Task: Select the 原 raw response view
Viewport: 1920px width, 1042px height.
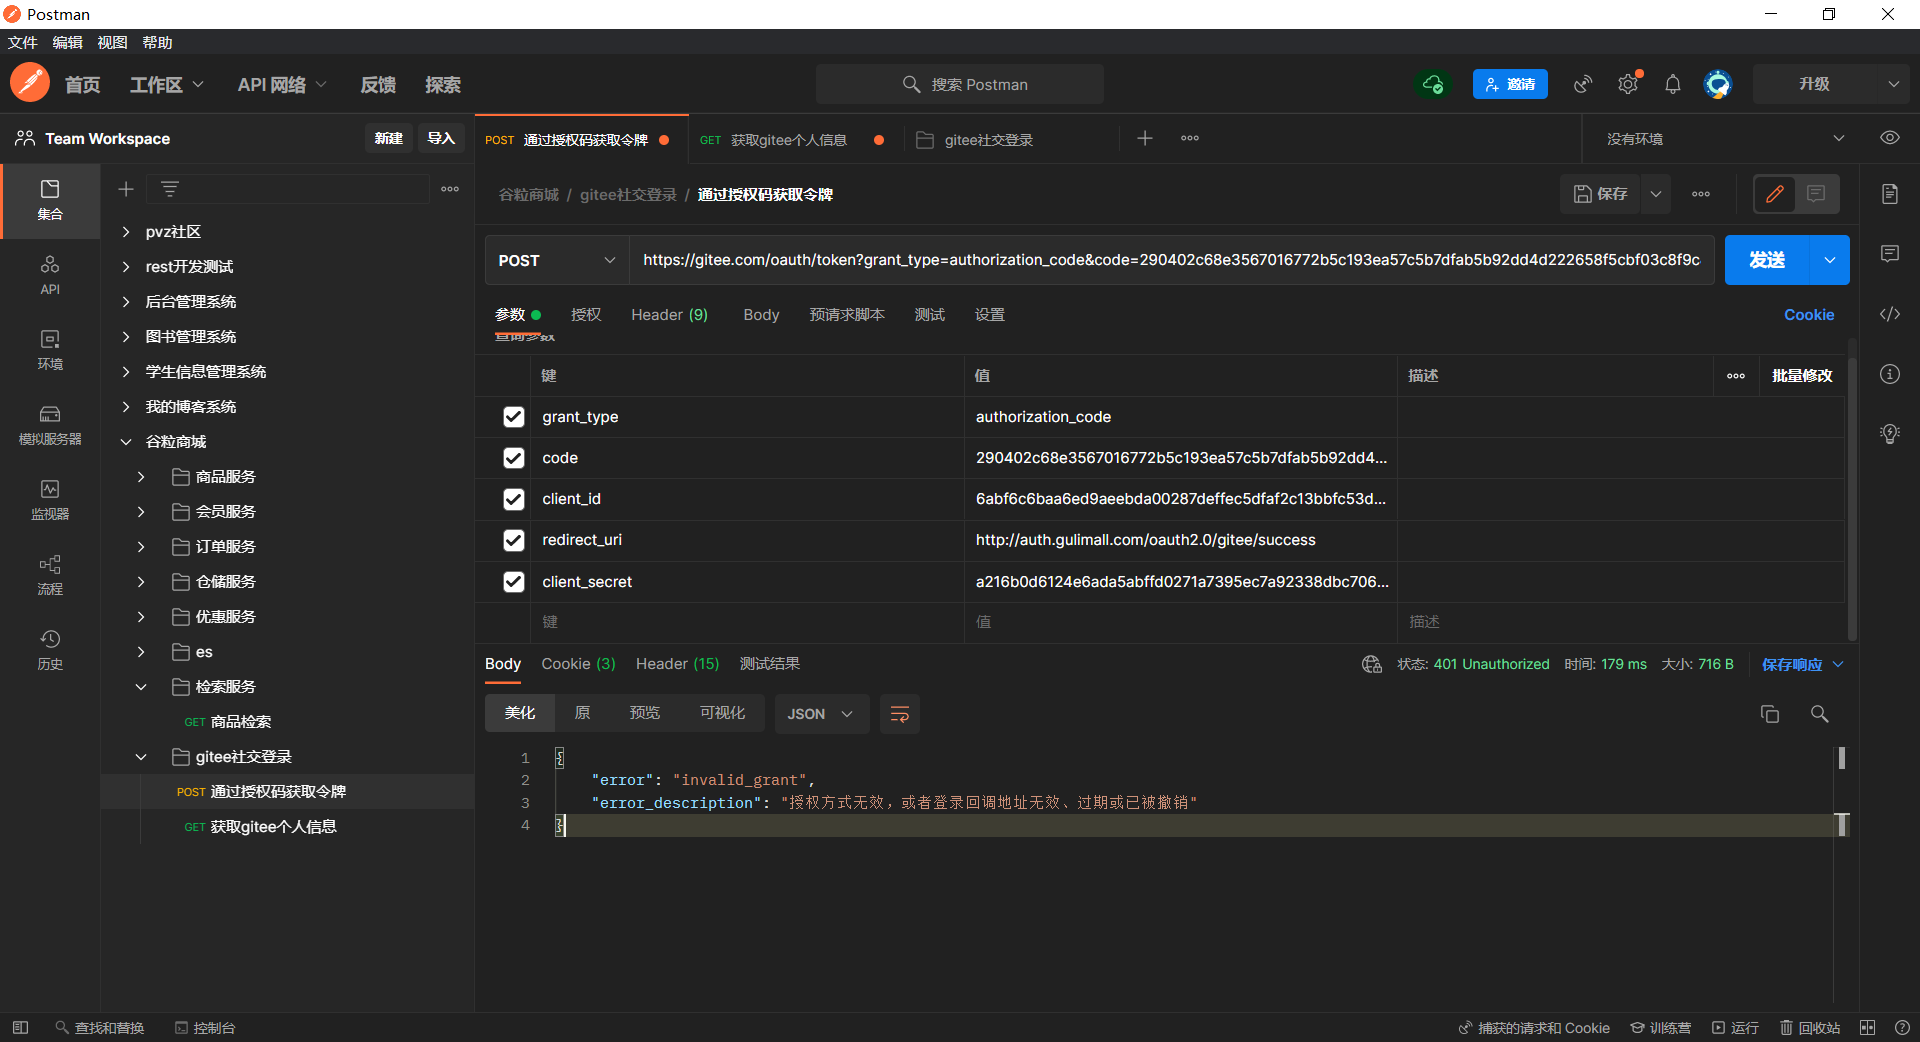Action: coord(582,713)
